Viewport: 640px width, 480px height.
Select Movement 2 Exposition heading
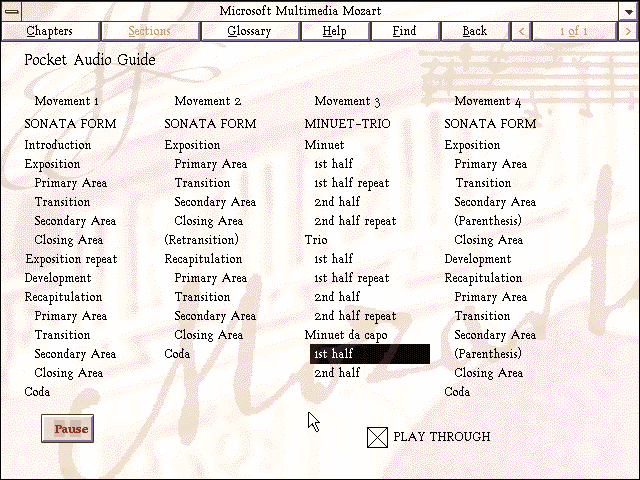click(192, 145)
